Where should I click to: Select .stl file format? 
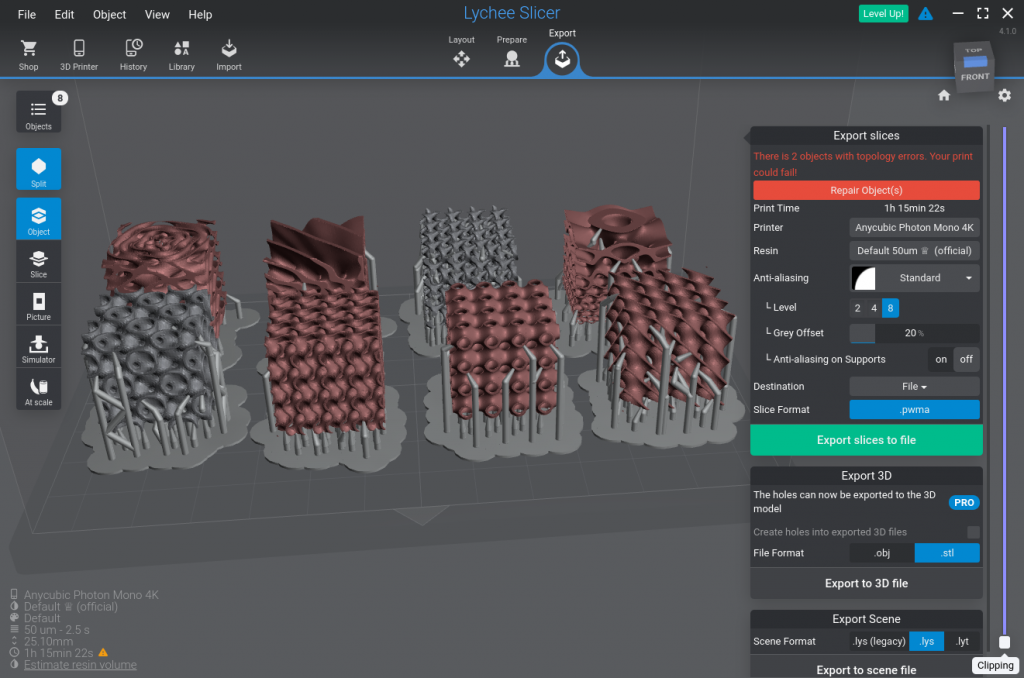point(947,553)
